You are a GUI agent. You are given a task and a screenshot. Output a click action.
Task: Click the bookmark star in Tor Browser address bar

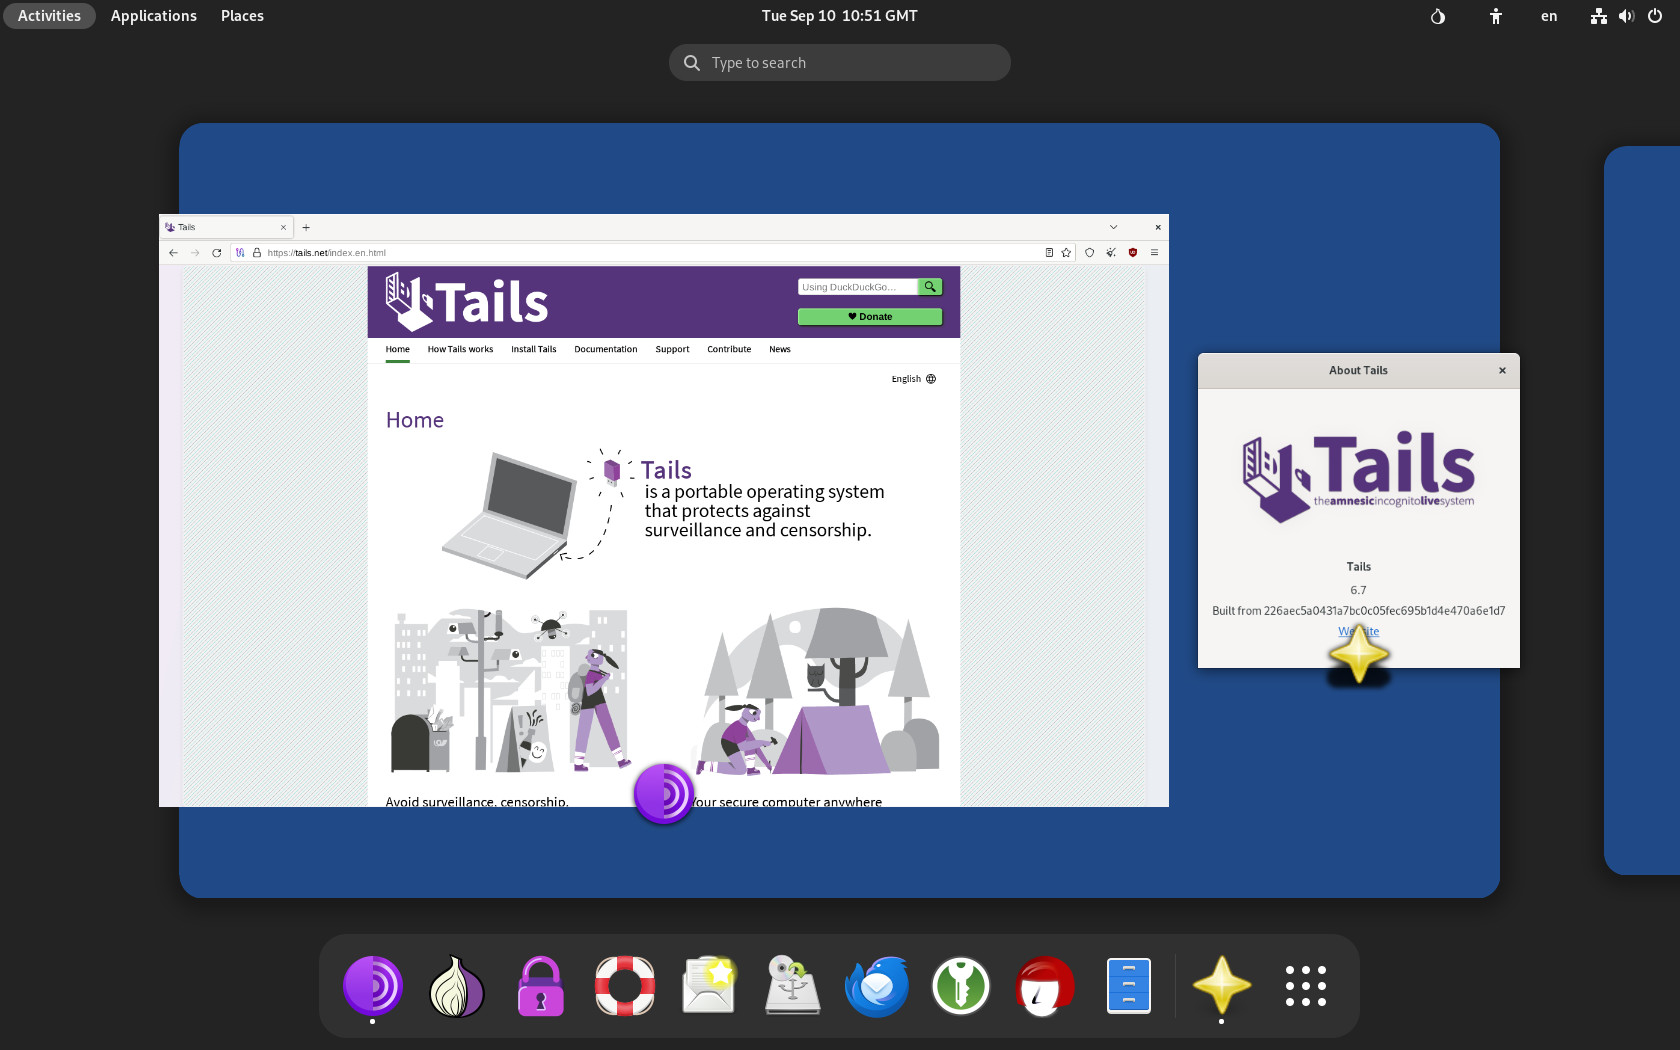(x=1066, y=253)
